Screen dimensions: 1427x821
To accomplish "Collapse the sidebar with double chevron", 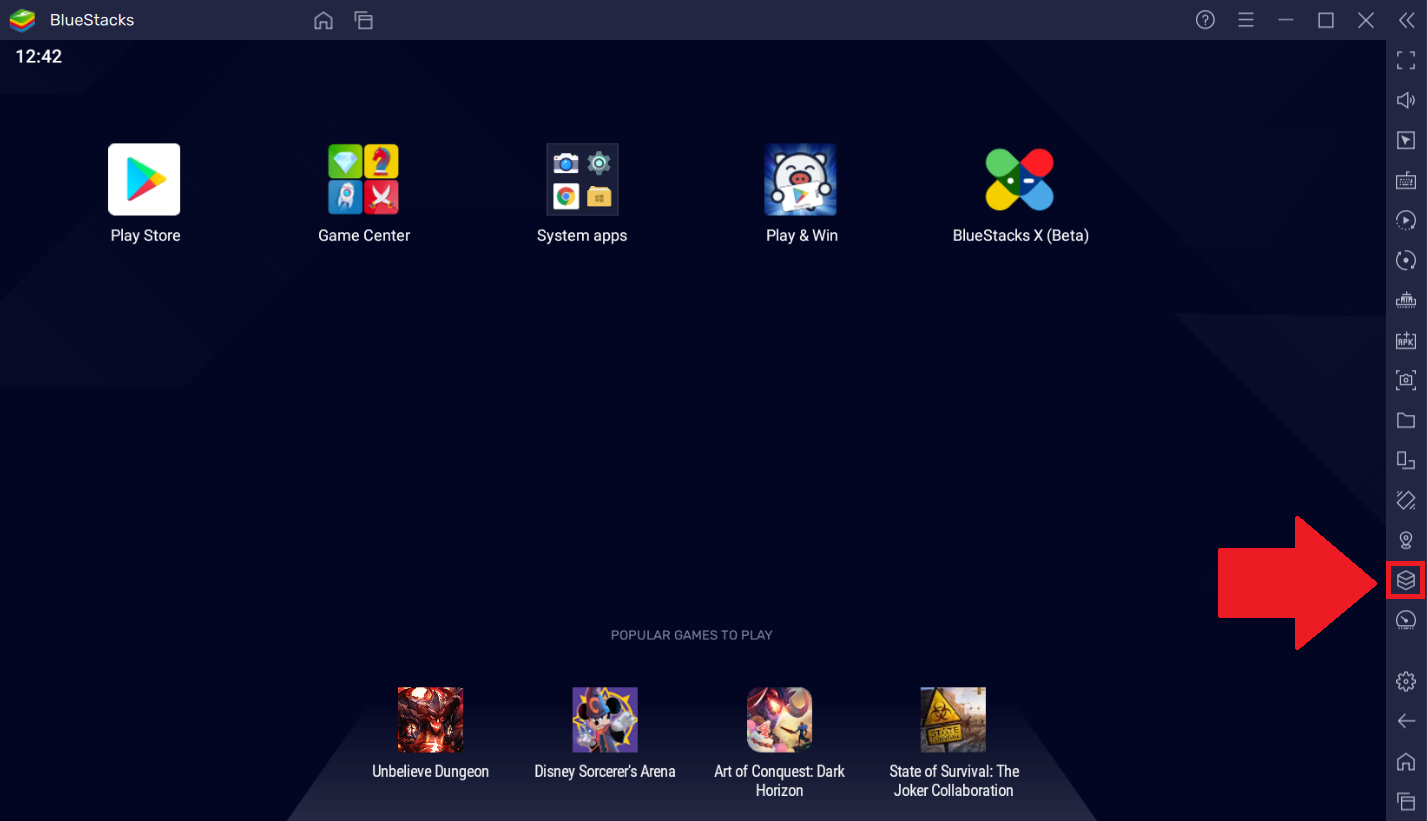I will 1406,20.
